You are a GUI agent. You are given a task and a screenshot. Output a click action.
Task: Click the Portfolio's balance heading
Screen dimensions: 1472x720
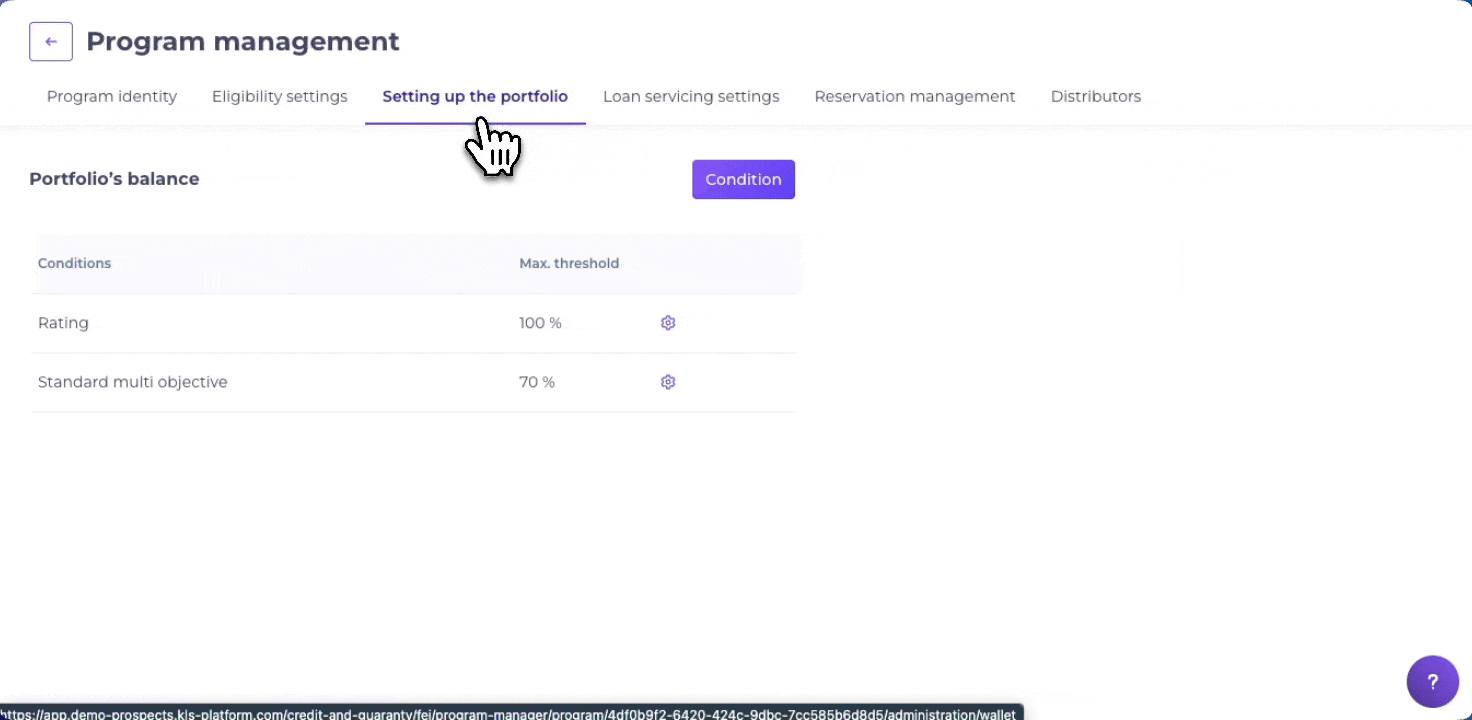pyautogui.click(x=114, y=179)
